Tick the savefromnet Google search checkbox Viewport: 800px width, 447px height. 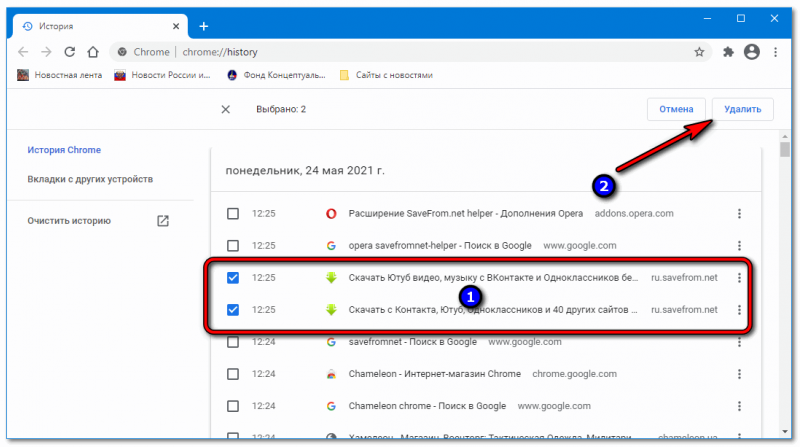pyautogui.click(x=233, y=342)
